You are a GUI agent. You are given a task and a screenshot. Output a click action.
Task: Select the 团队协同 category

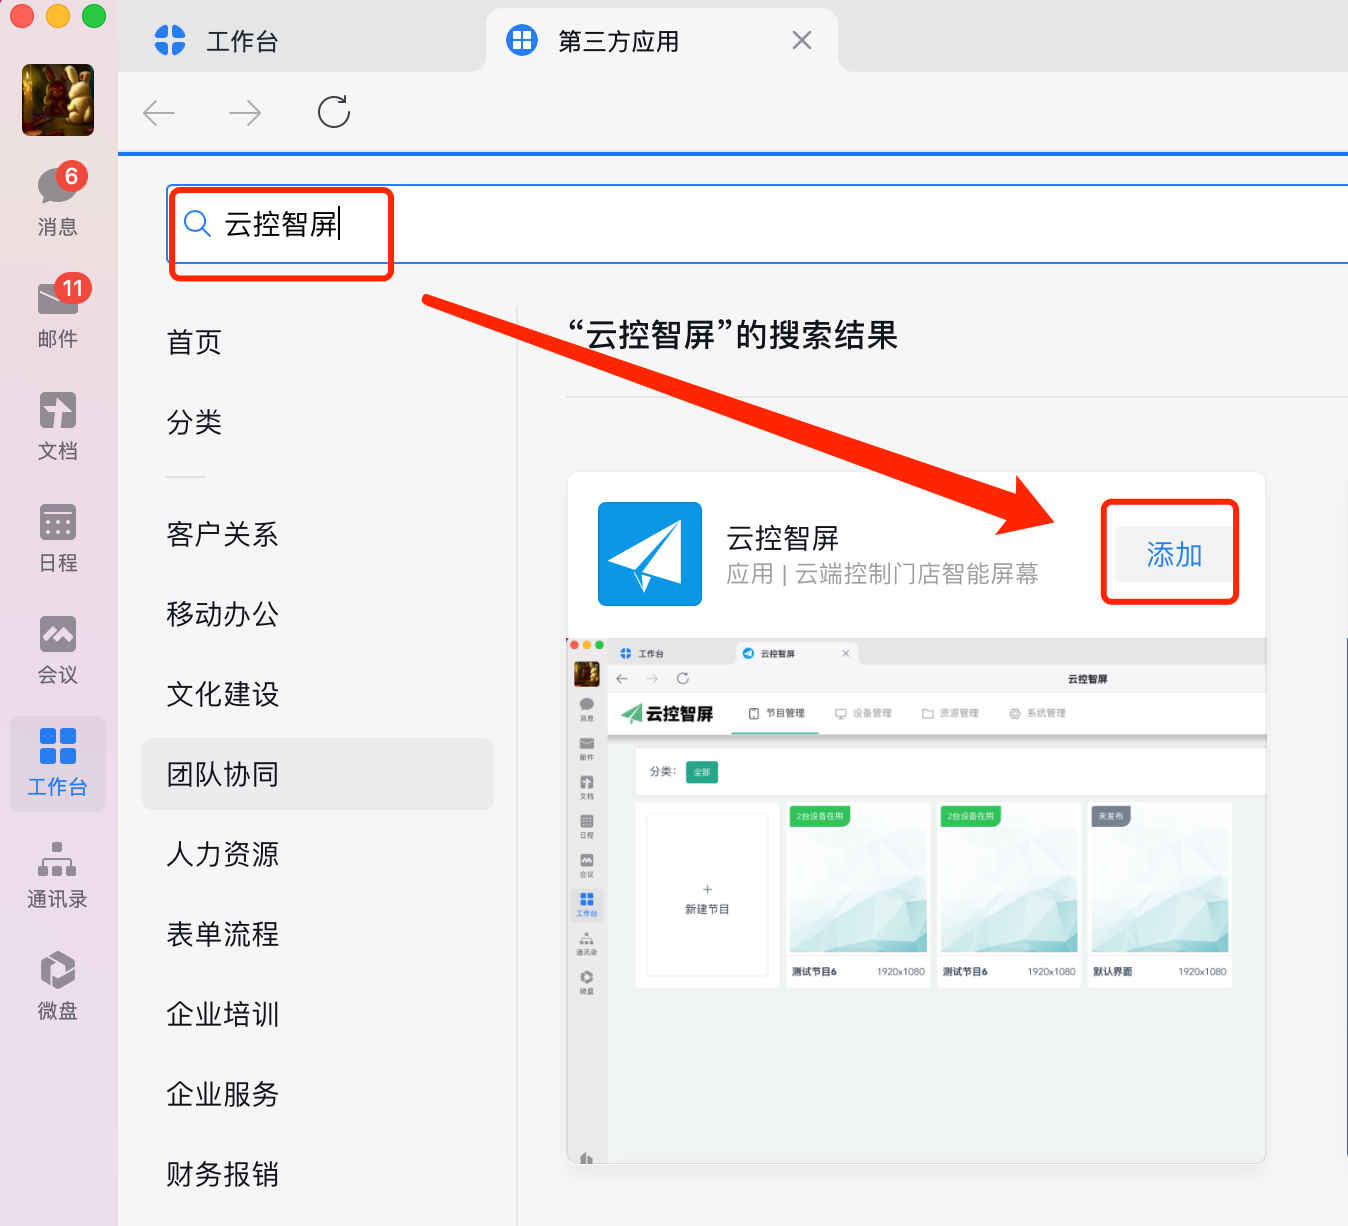pyautogui.click(x=318, y=774)
